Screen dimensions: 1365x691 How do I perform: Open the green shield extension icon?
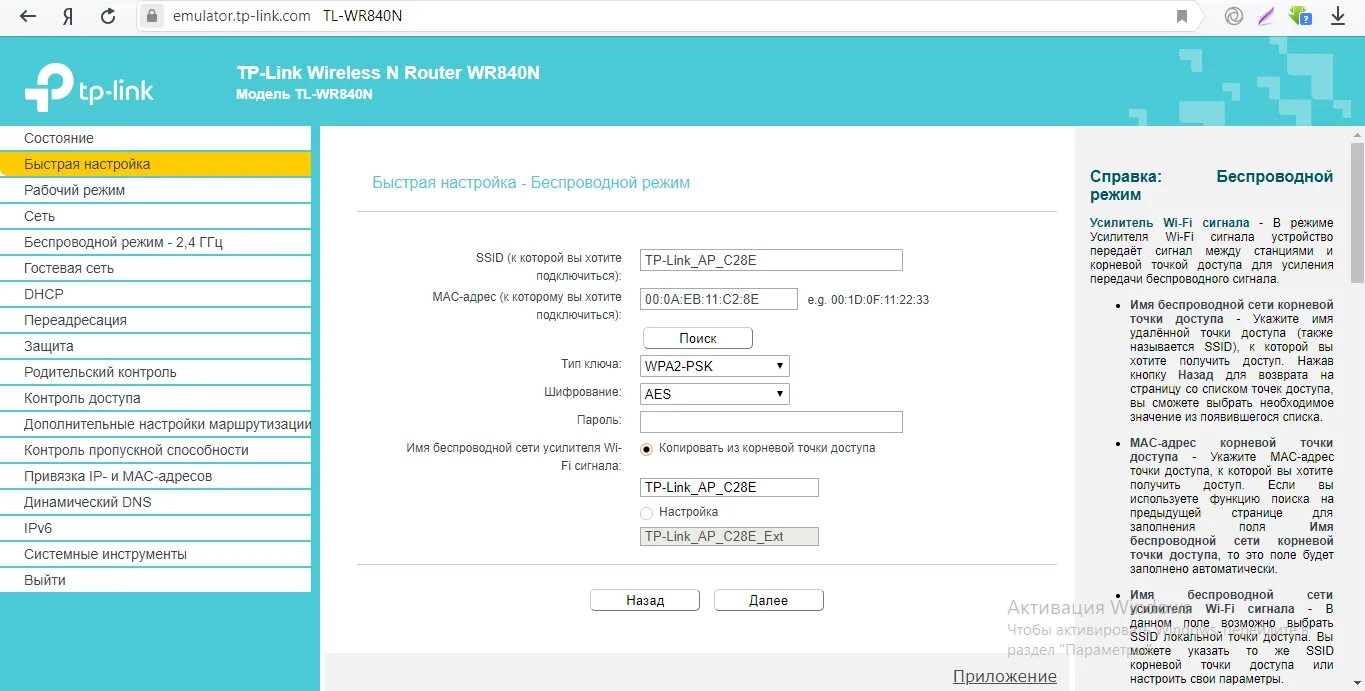1300,16
